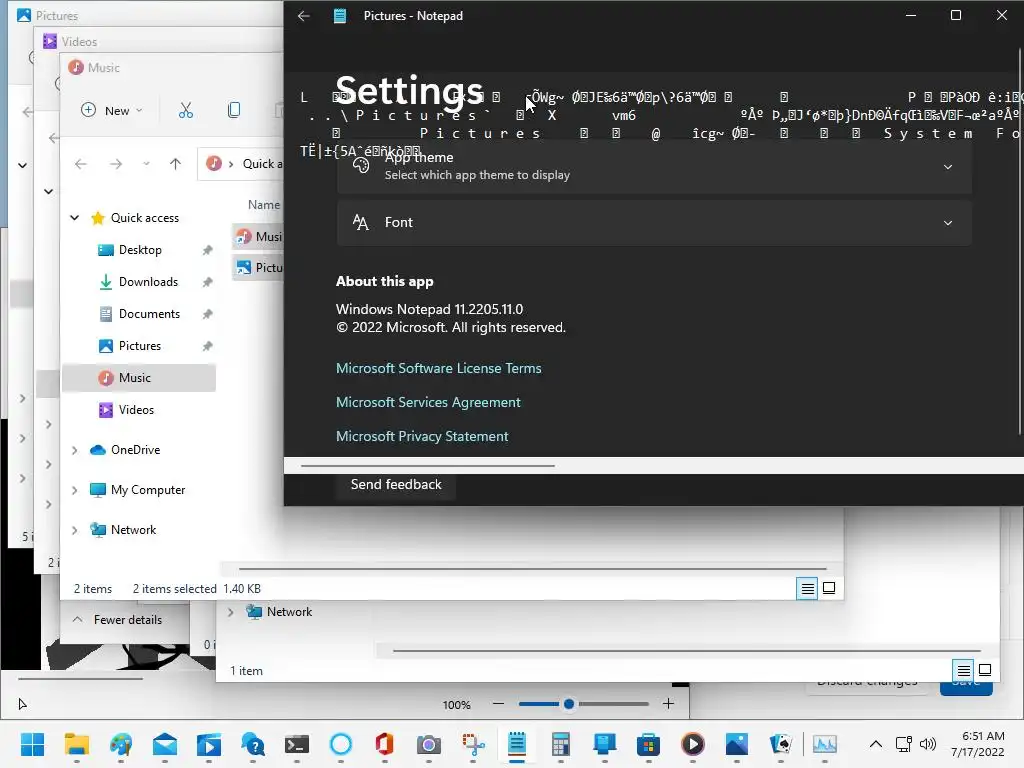The image size is (1024, 768).
Task: Select Pictures in Quick access
Action: pos(139,346)
